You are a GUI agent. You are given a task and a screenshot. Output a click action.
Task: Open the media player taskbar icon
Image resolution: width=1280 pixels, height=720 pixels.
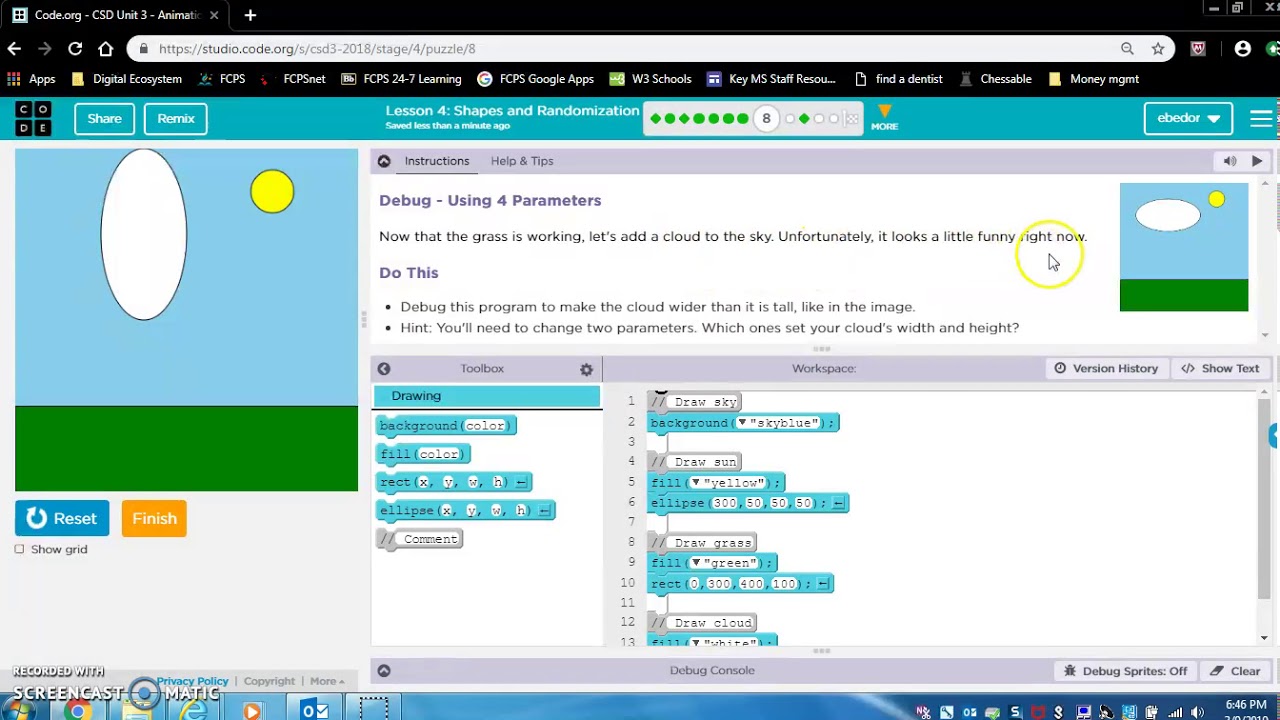252,711
